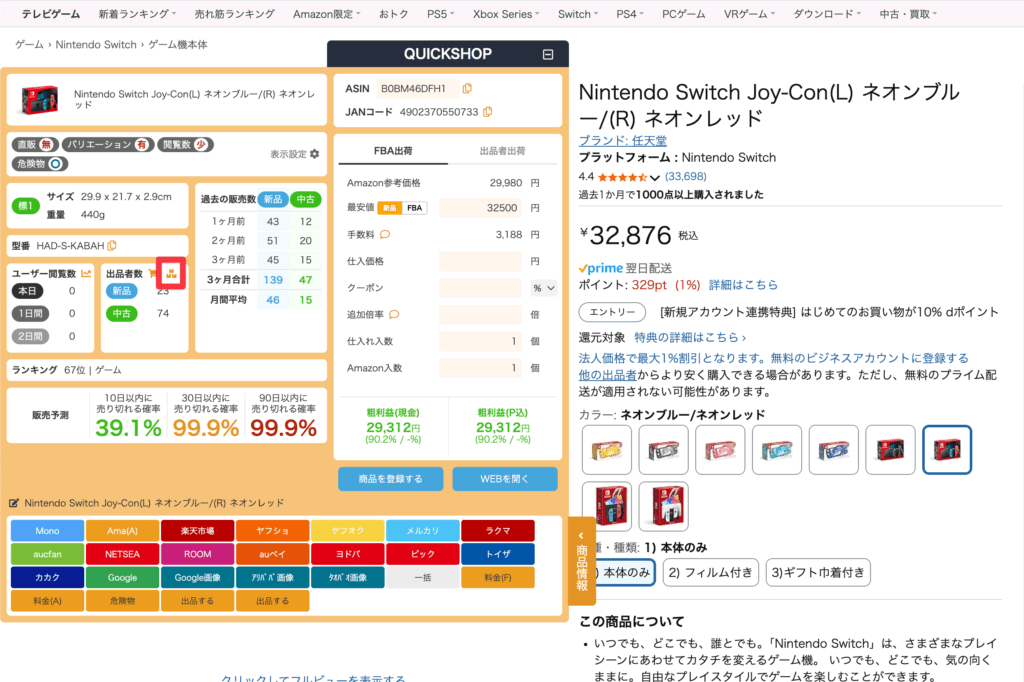This screenshot has height=682, width=1024.
Task: Expand the PS4 menu
Action: (x=630, y=14)
